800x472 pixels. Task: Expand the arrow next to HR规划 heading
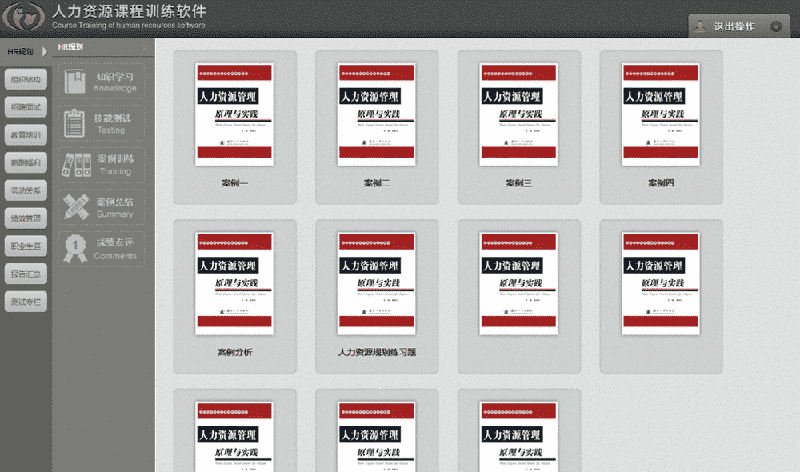[x=45, y=50]
